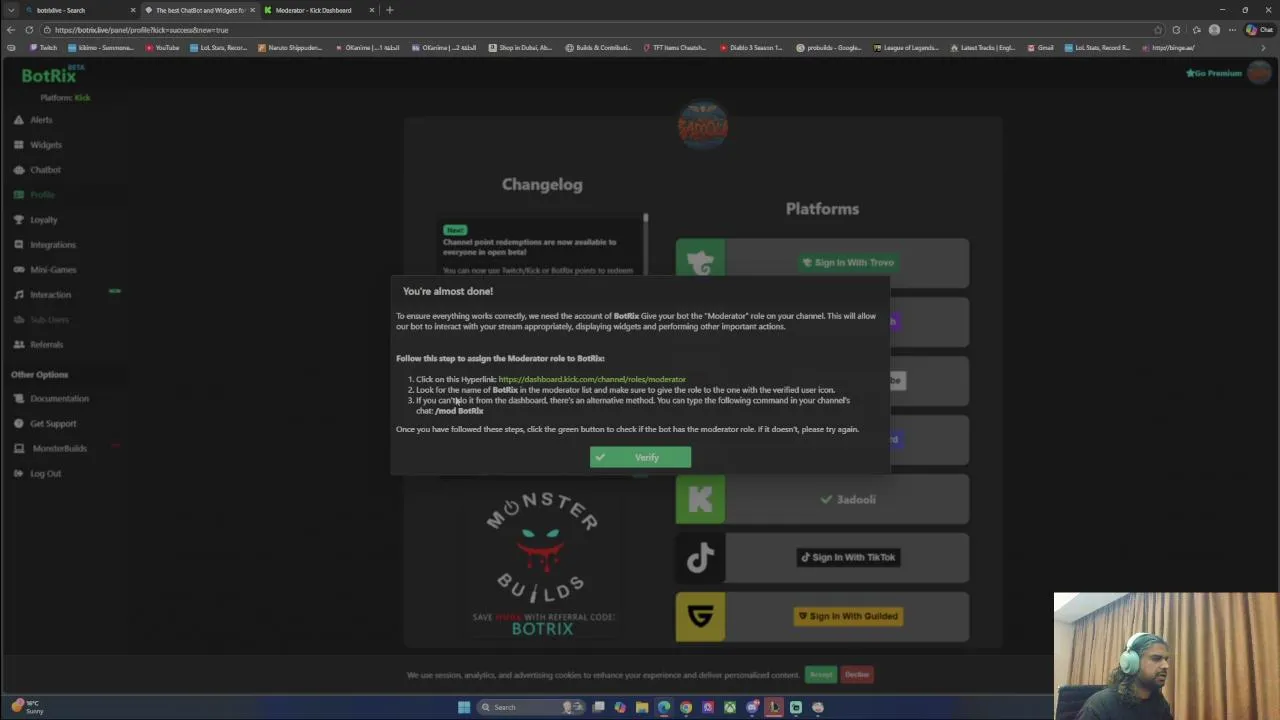Open the Diablo 3 Season bookmark
The height and width of the screenshot is (720, 1280).
pyautogui.click(x=750, y=48)
